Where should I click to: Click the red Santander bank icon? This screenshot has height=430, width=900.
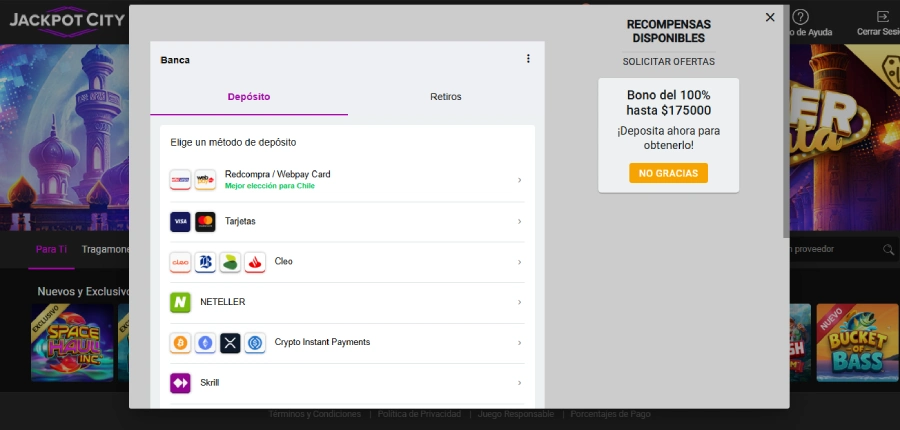(255, 262)
